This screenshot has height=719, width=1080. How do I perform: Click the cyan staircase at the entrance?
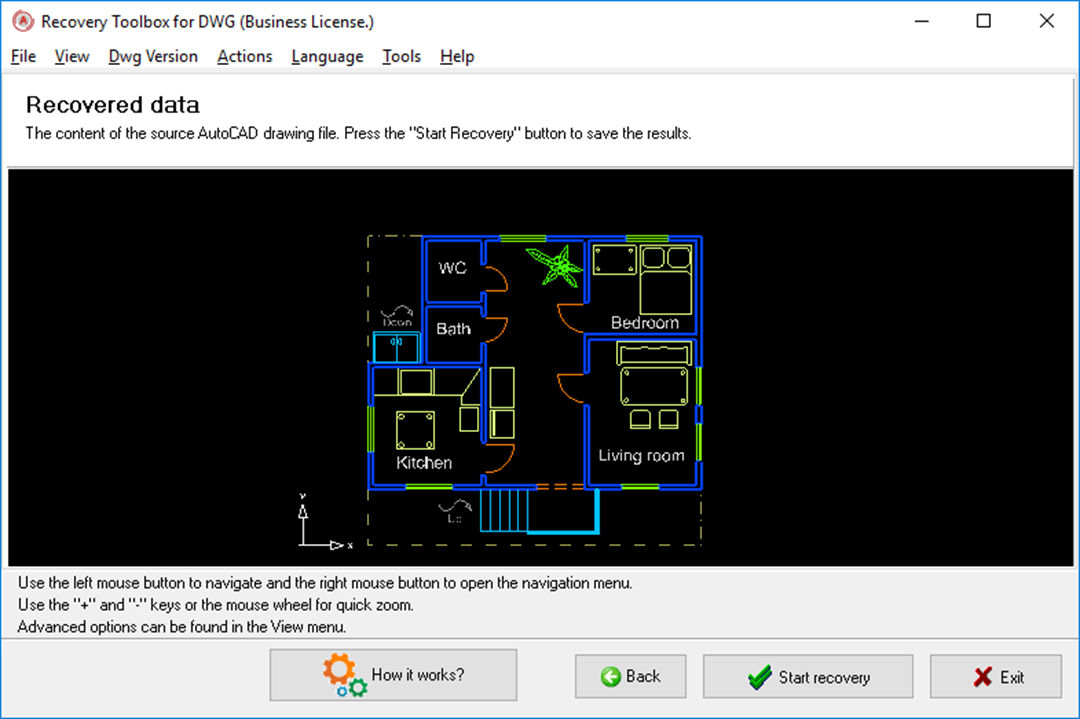pos(504,510)
